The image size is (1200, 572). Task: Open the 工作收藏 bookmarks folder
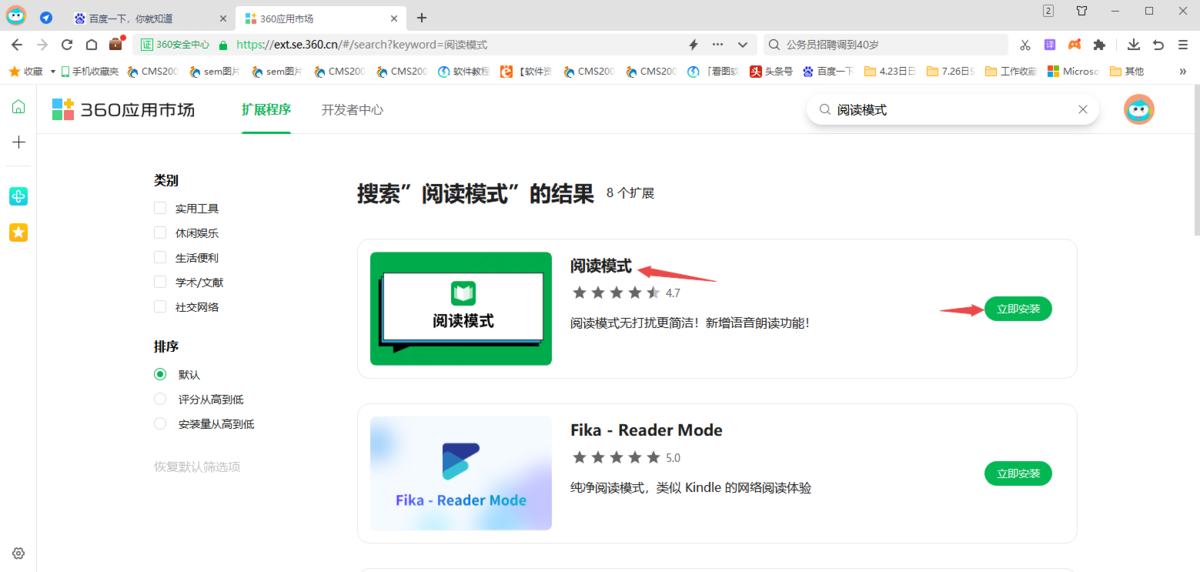1010,71
